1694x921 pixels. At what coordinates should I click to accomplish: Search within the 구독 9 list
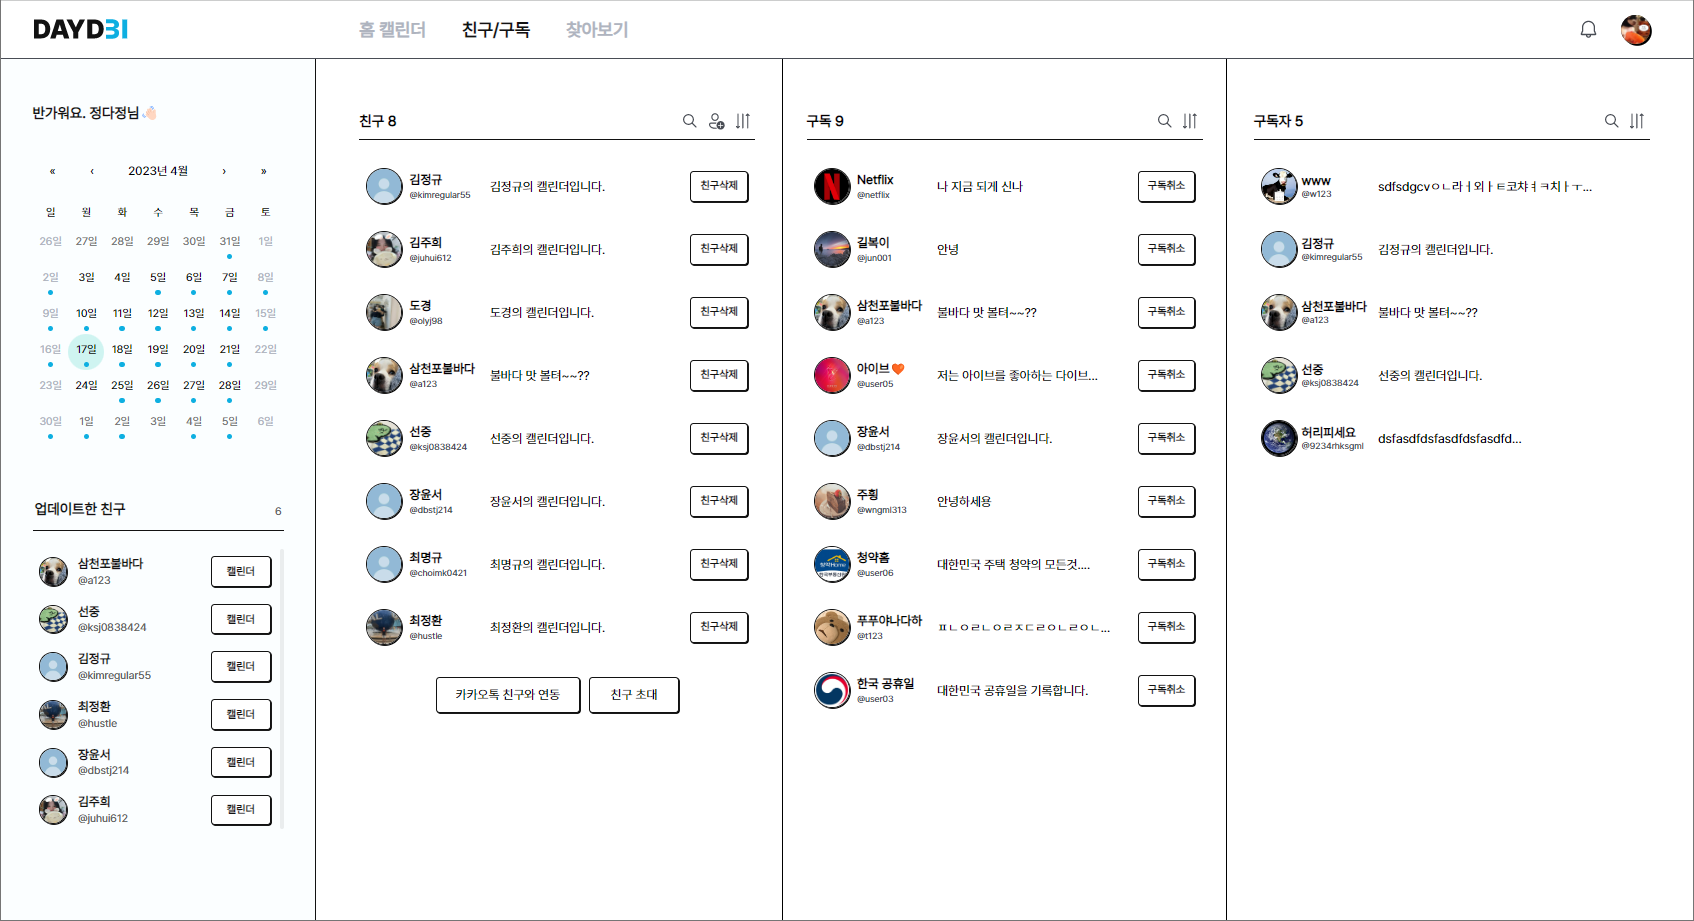(x=1164, y=121)
